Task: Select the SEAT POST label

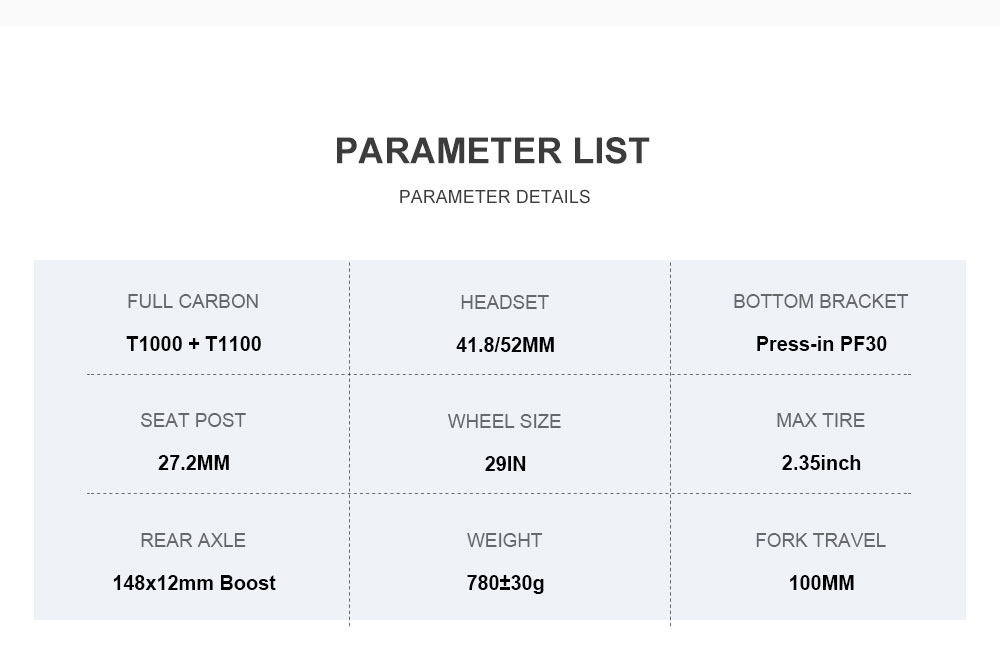Action: [x=193, y=420]
